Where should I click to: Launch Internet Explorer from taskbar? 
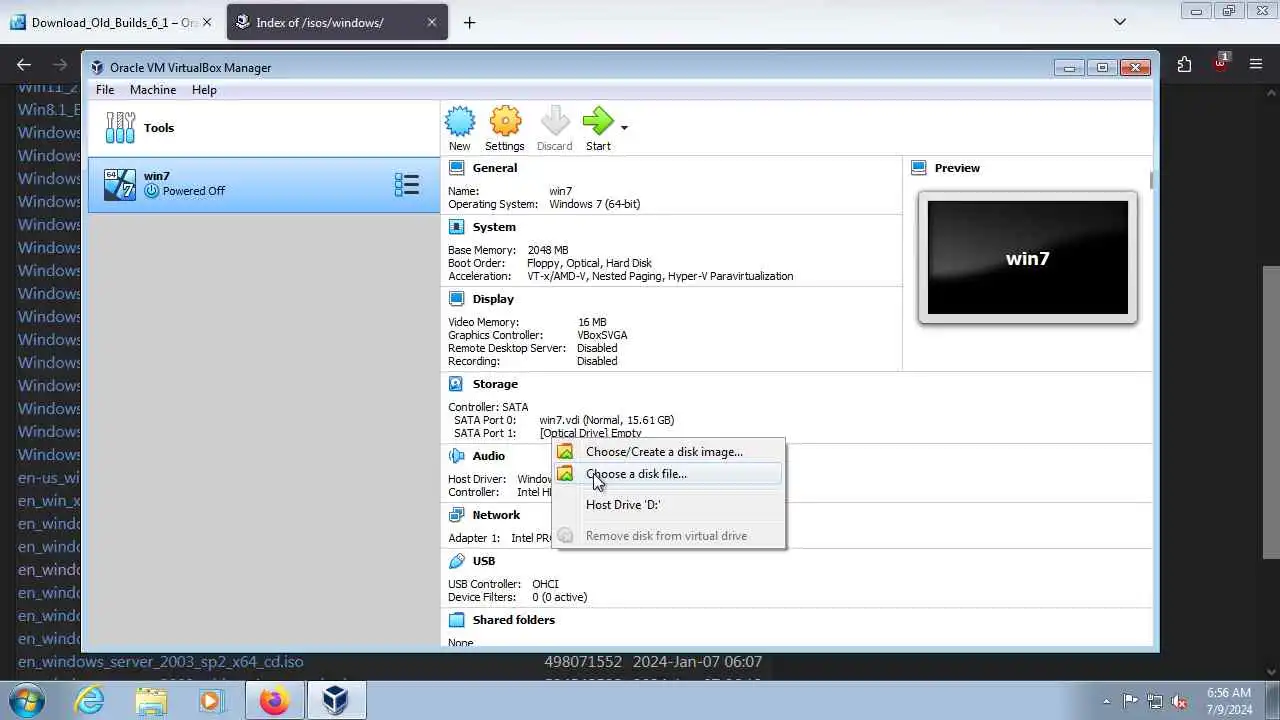(90, 701)
